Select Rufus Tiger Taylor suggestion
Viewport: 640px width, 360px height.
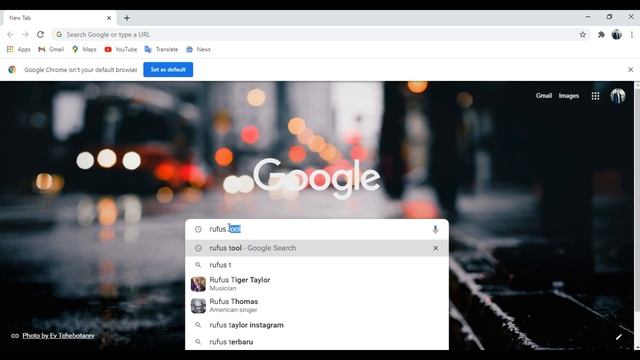click(317, 284)
